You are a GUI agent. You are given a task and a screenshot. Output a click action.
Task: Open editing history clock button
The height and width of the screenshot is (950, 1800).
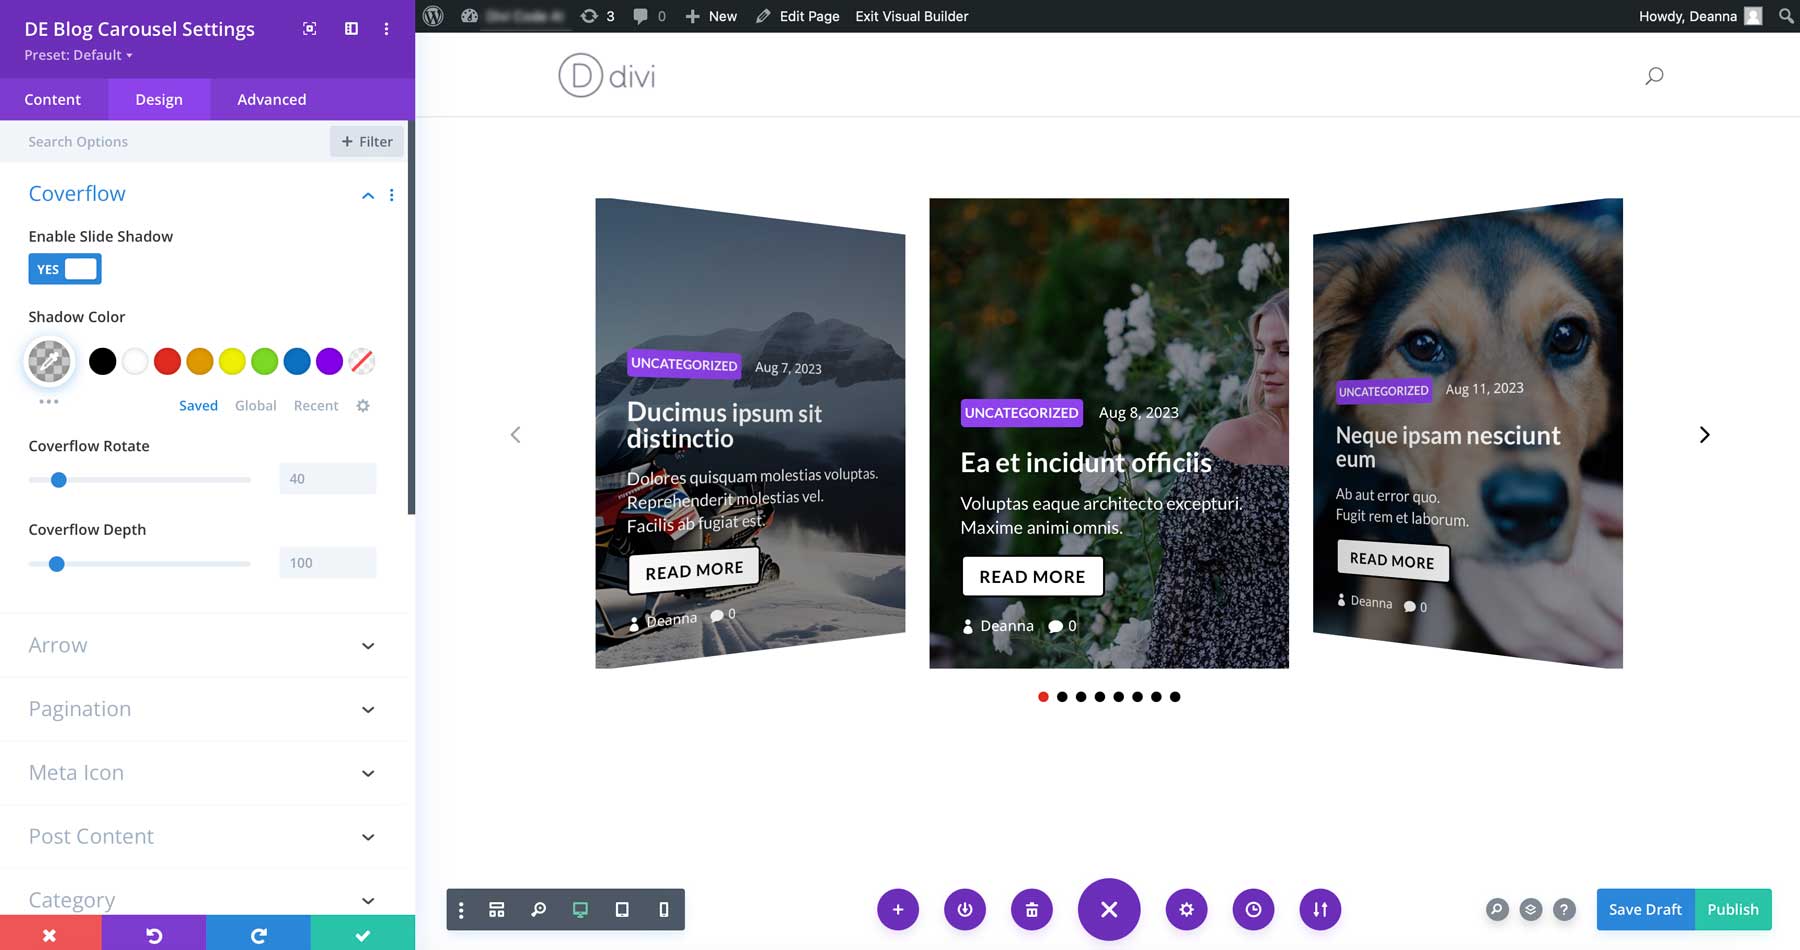1253,910
